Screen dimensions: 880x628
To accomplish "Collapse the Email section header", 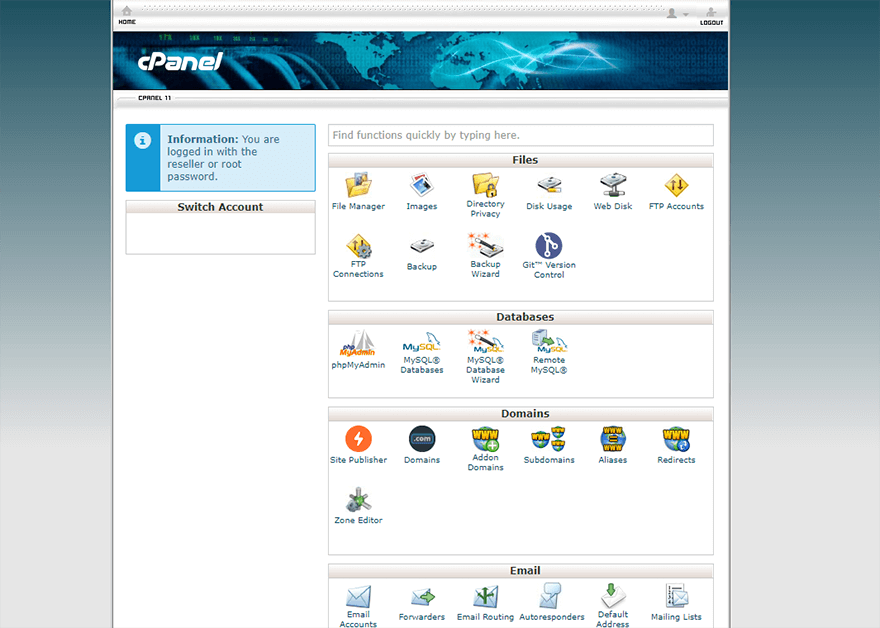I will [521, 571].
